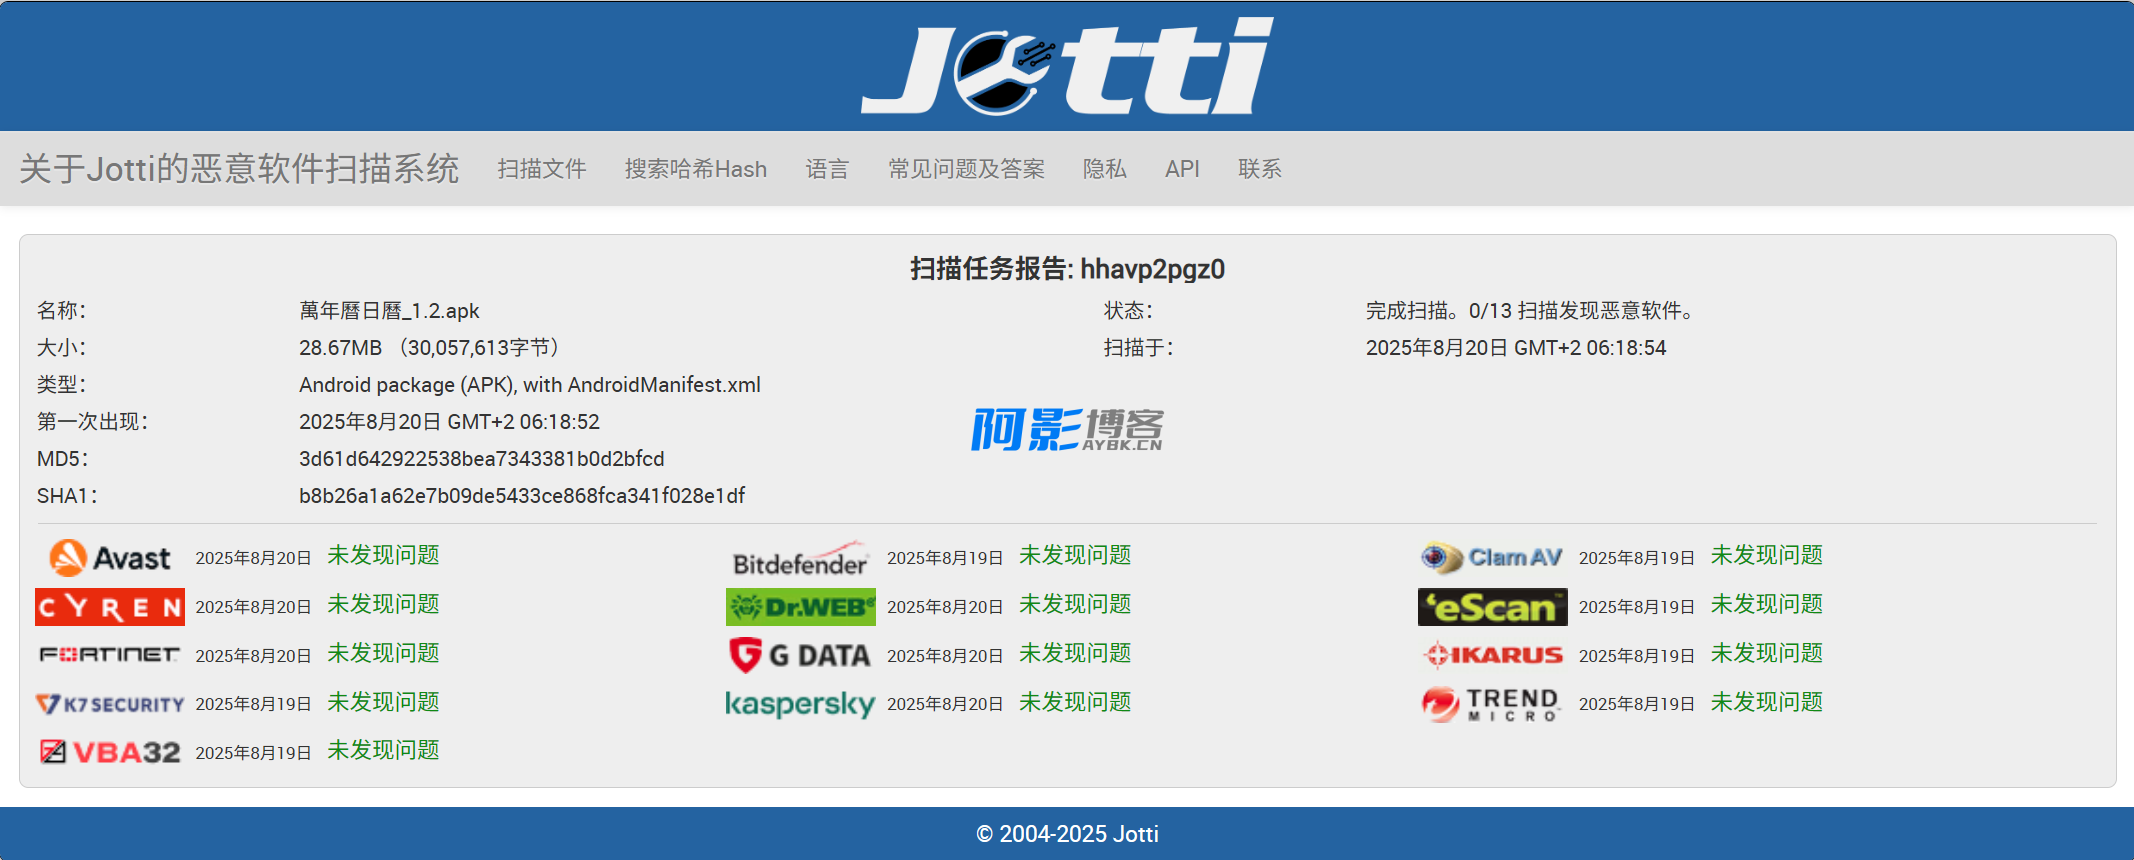Viewport: 2134px width, 860px height.
Task: Click the eScan scanner logo
Action: tap(1492, 607)
